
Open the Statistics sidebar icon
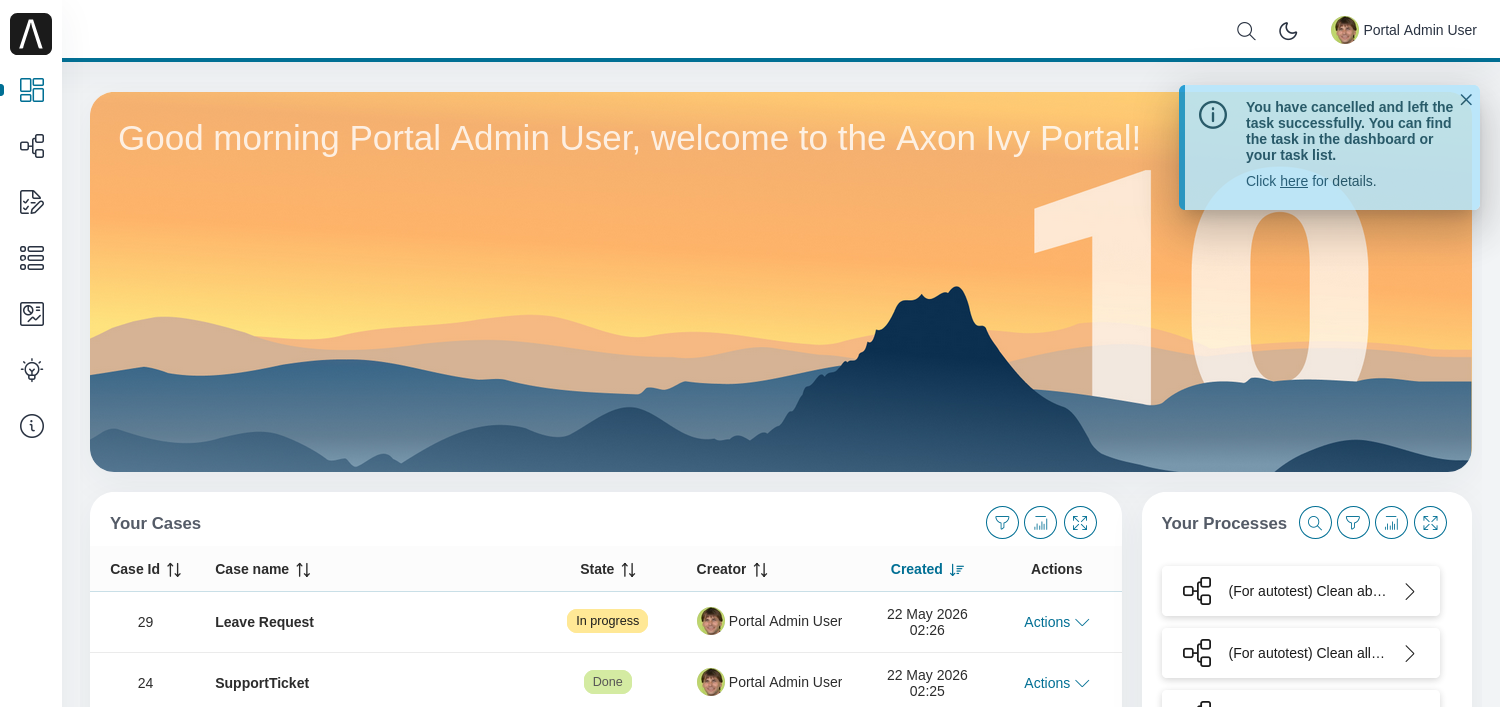point(32,314)
